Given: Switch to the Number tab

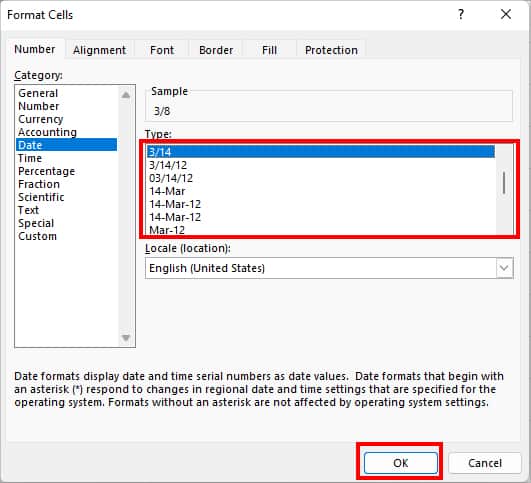Looking at the screenshot, I should [x=35, y=49].
